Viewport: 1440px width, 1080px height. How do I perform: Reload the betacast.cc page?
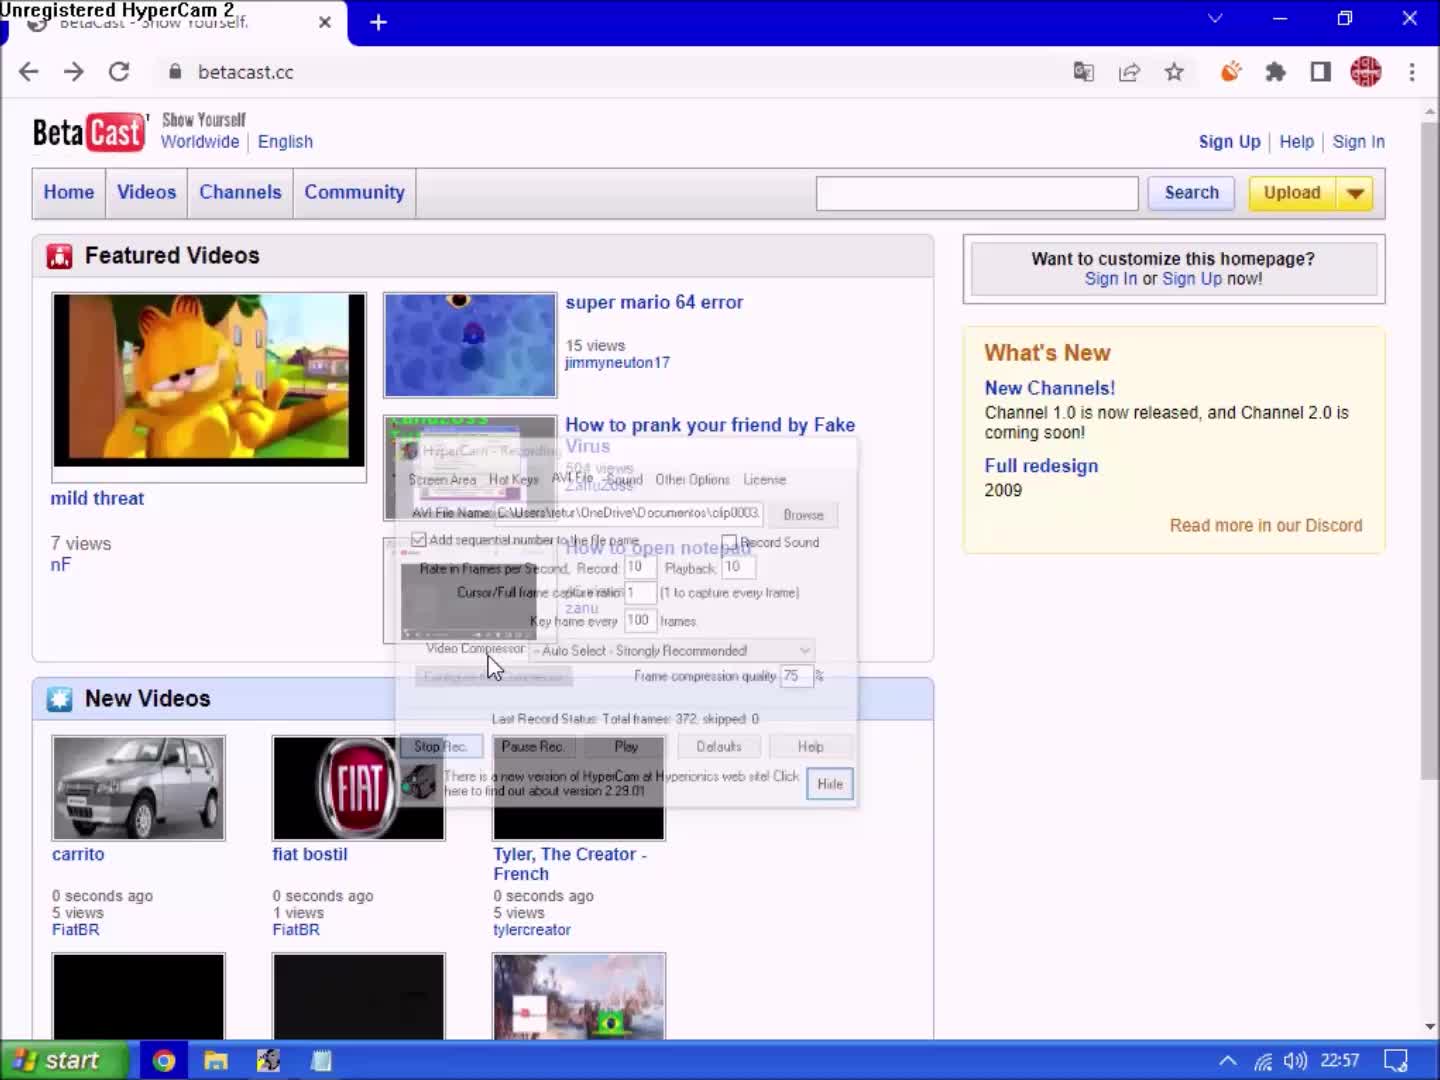tap(119, 72)
